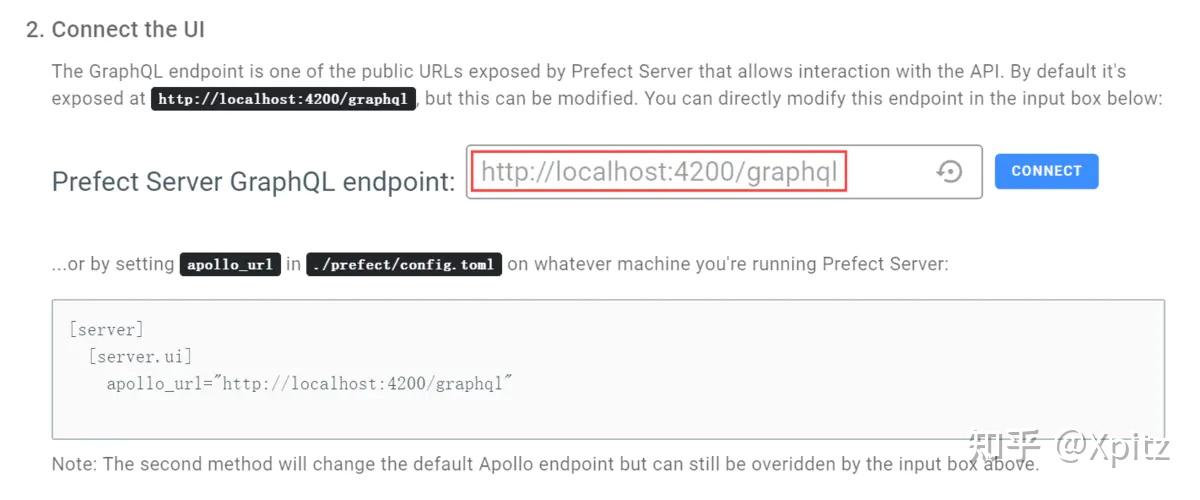Click the "Prefect Server GraphQL endpoint:" label
This screenshot has height=500, width=1200.
(253, 181)
